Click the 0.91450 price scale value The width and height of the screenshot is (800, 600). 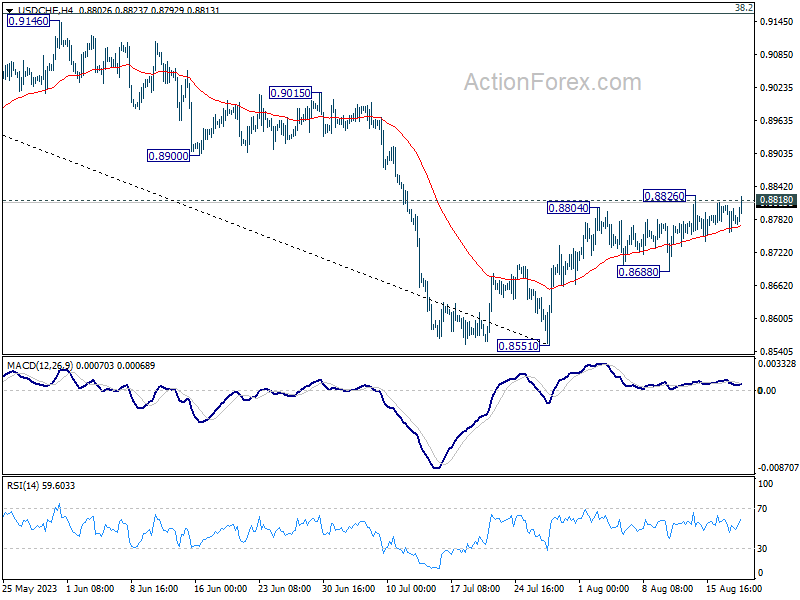776,21
